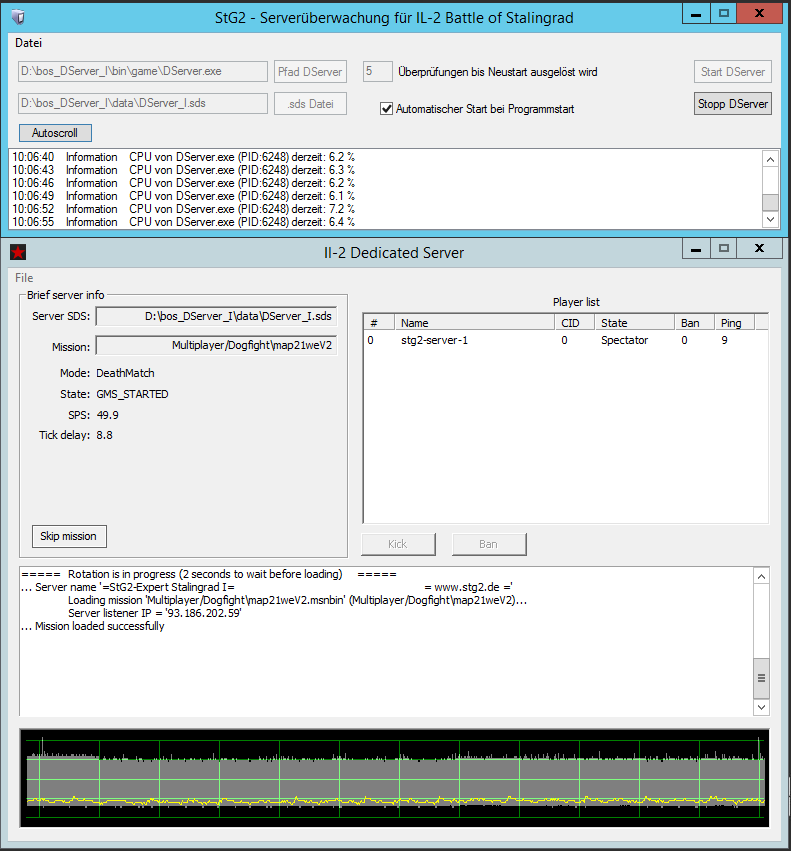Click the Mission field
The image size is (791, 851).
(x=216, y=346)
